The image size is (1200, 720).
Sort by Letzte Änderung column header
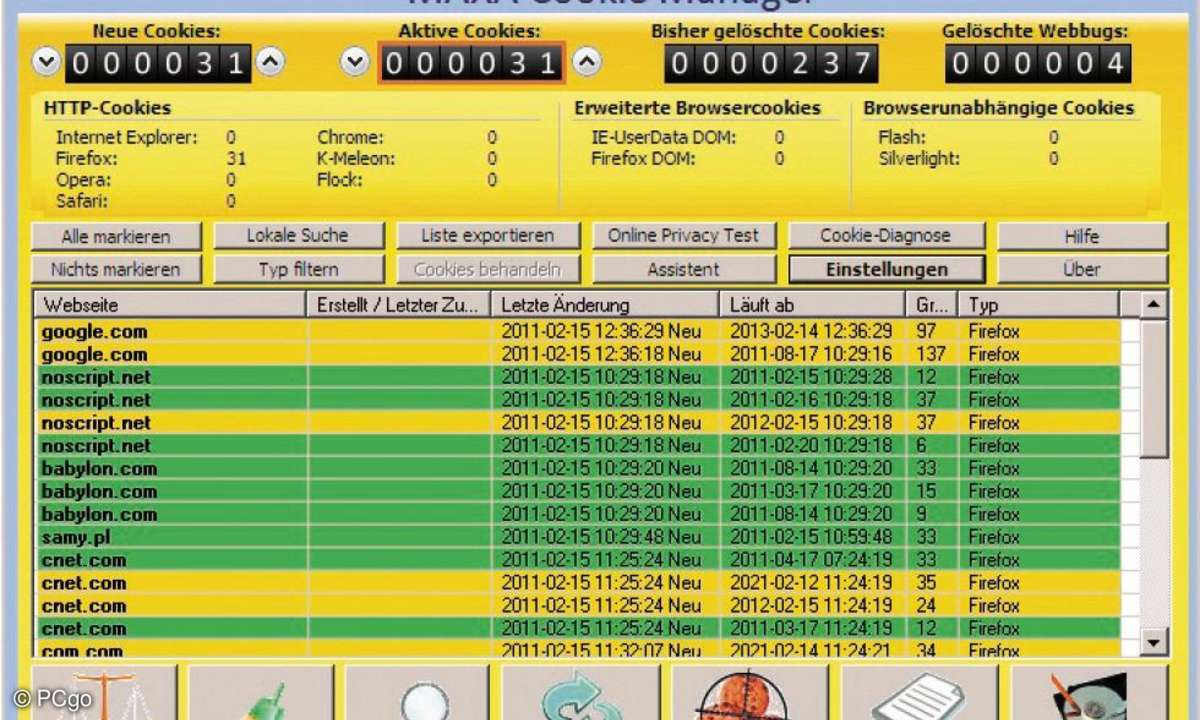click(x=606, y=305)
